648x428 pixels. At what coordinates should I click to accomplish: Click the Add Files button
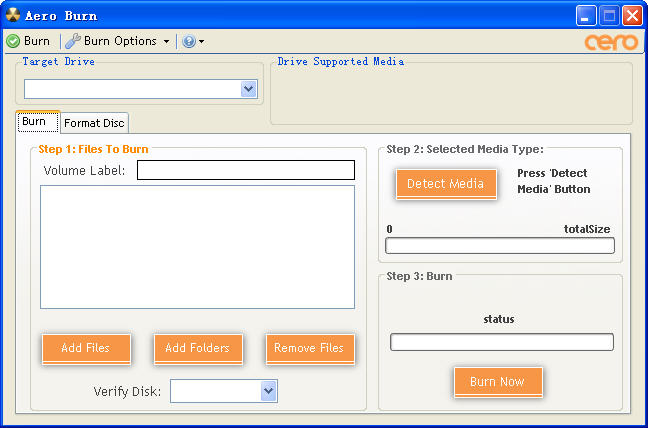click(x=86, y=348)
